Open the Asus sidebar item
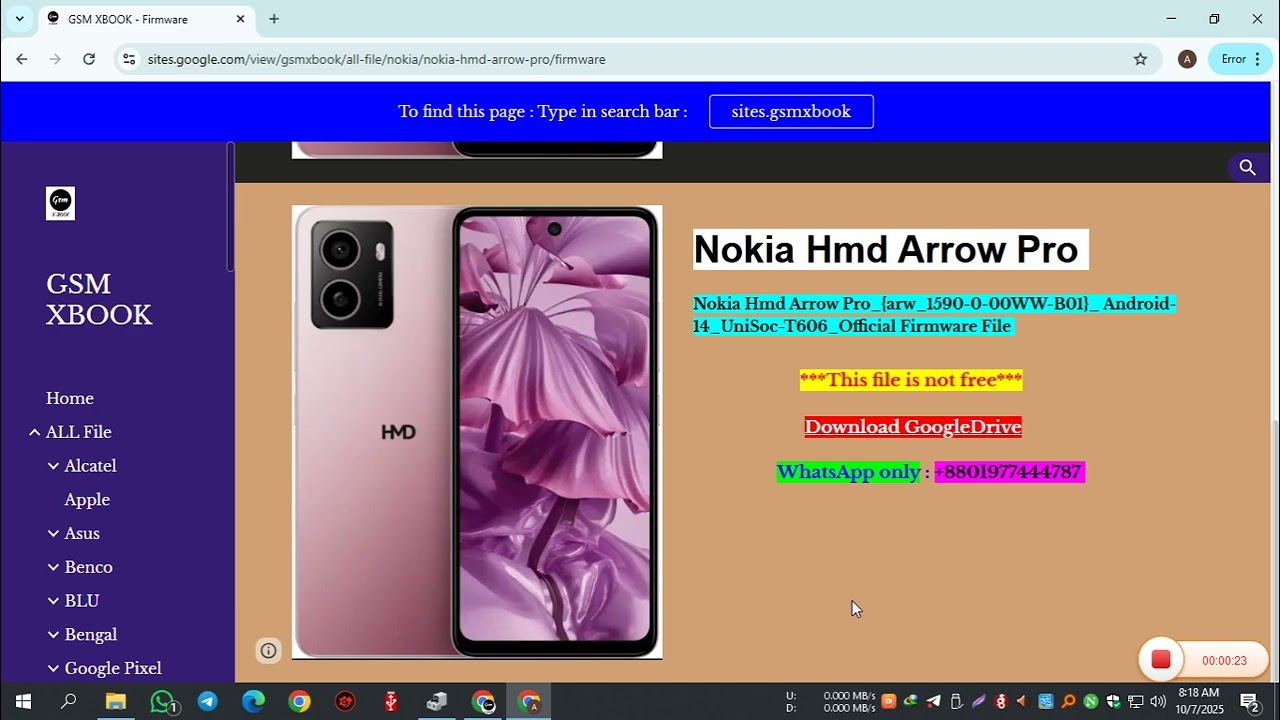 [82, 533]
